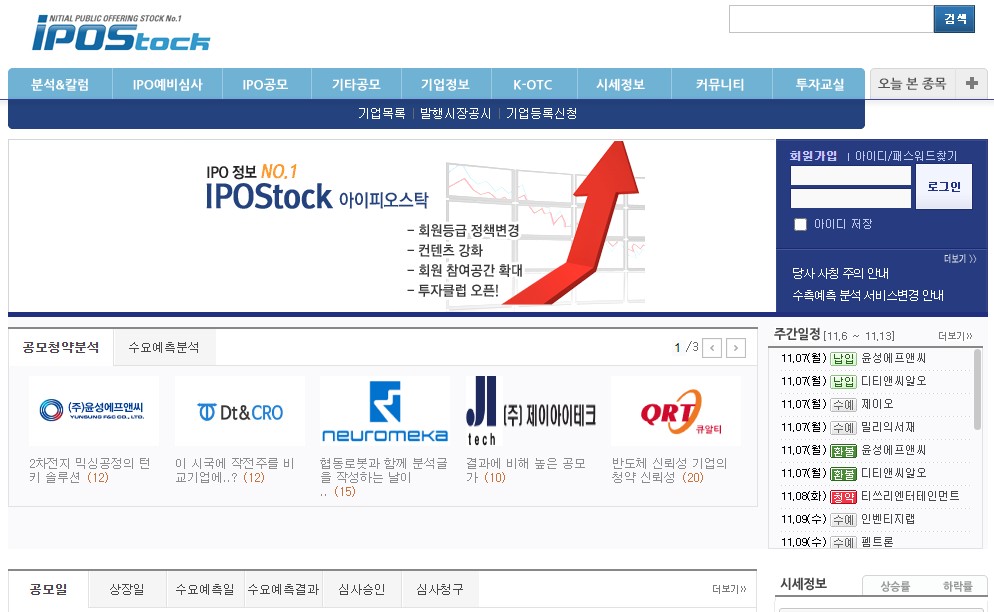This screenshot has width=994, height=612.
Task: Select the 상승률 tab in 시세정보
Action: [x=895, y=587]
